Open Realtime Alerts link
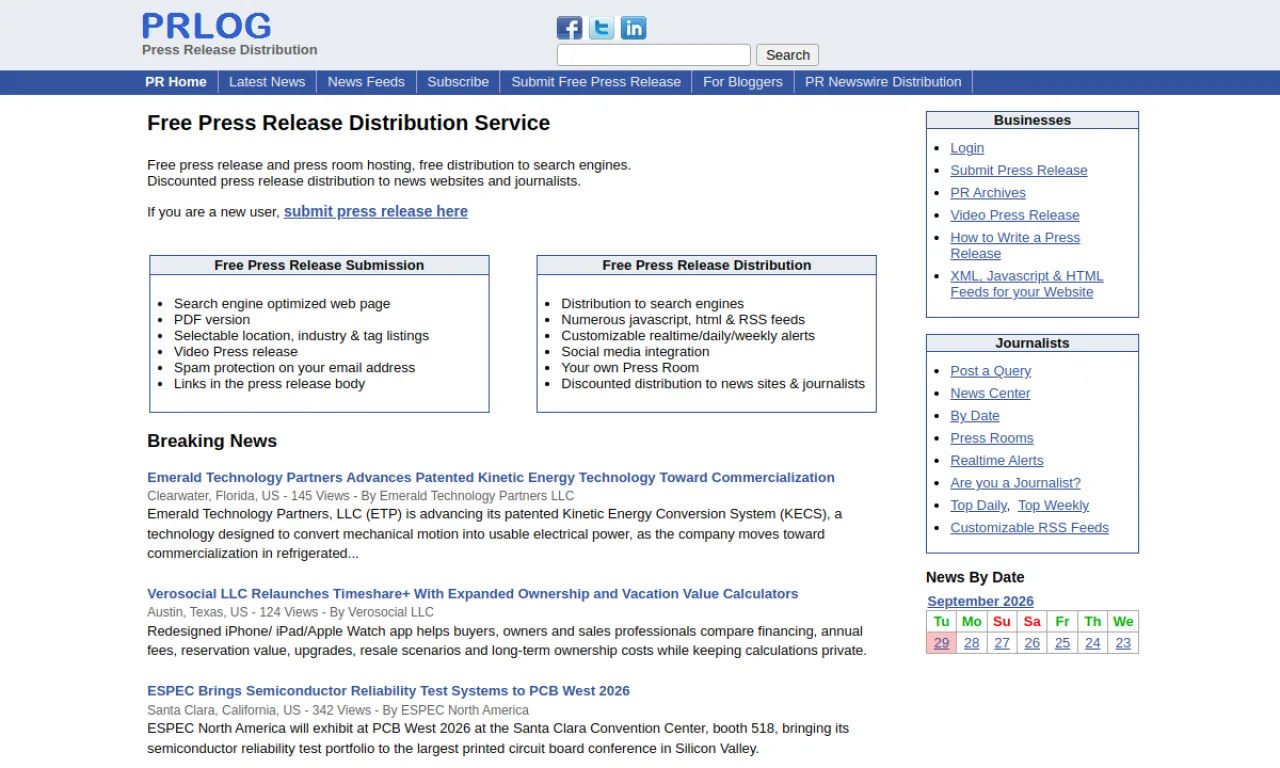 pos(997,460)
